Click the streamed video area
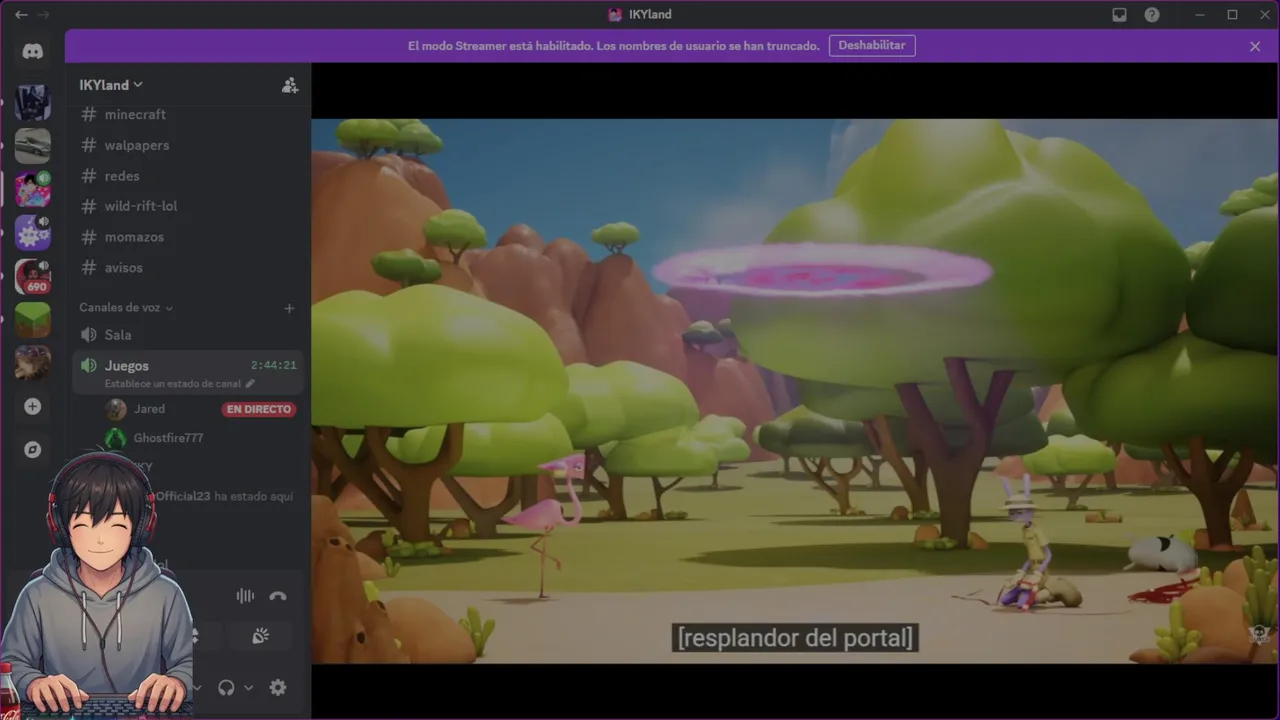1280x720 pixels. tap(795, 391)
